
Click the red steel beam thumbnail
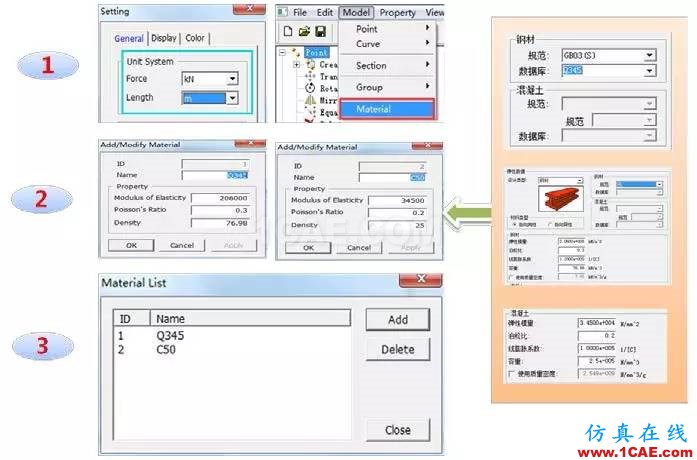point(560,199)
